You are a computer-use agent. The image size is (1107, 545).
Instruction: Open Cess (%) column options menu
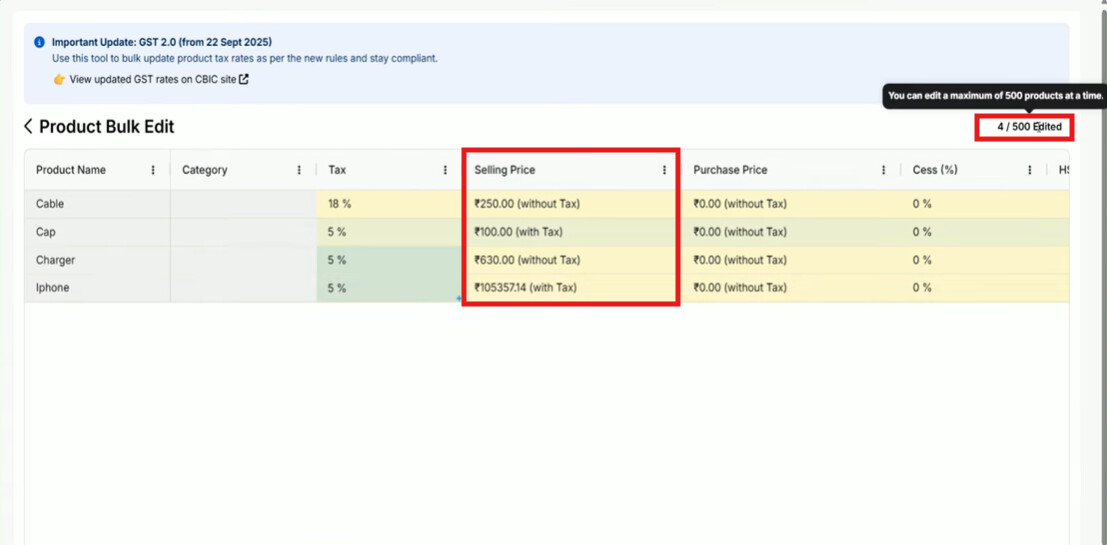point(1030,170)
